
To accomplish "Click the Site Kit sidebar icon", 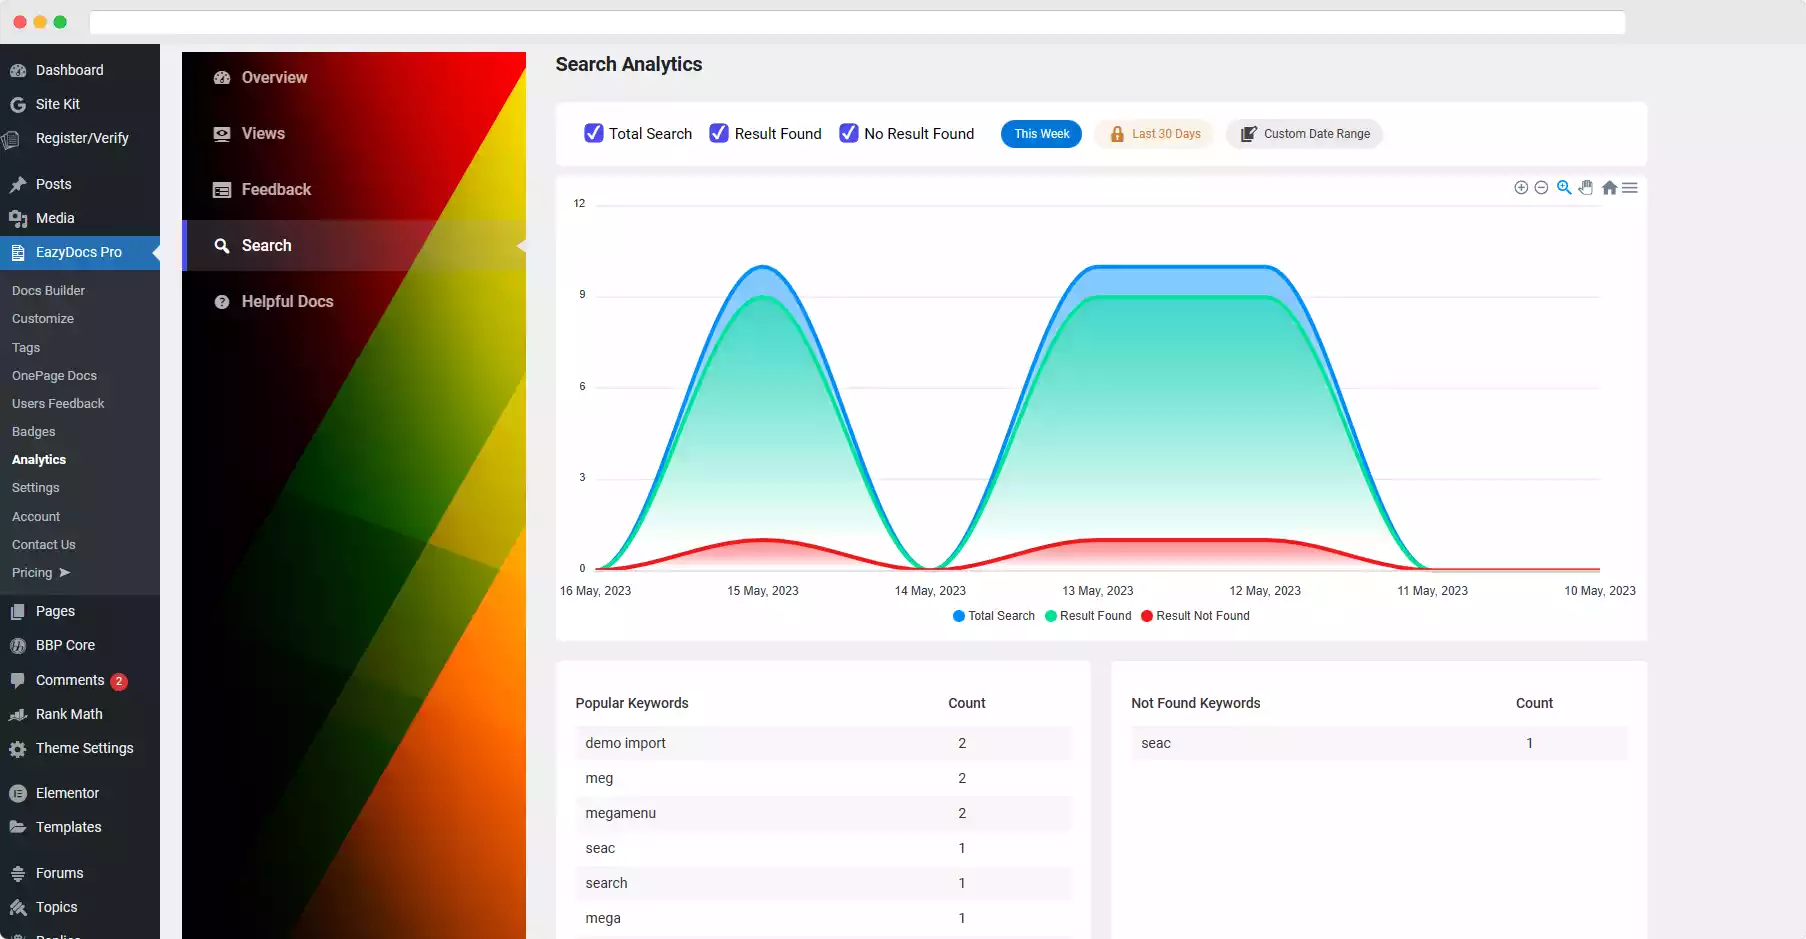I will click(x=16, y=104).
